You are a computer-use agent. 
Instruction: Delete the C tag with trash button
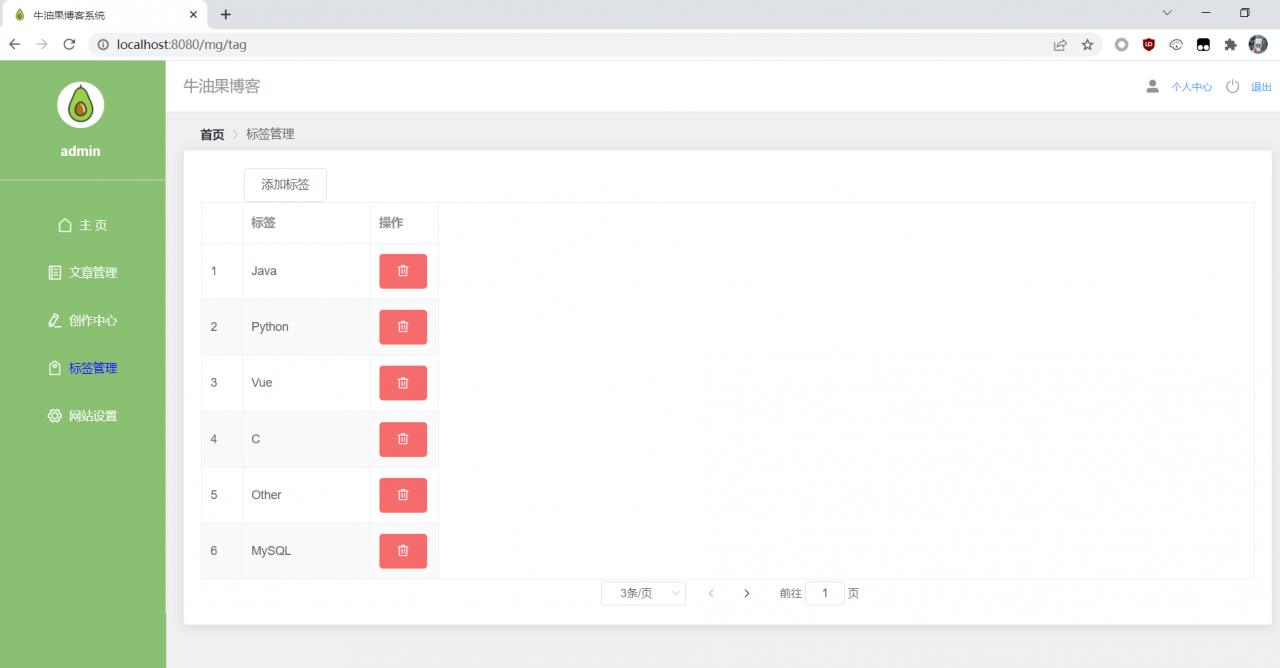403,439
